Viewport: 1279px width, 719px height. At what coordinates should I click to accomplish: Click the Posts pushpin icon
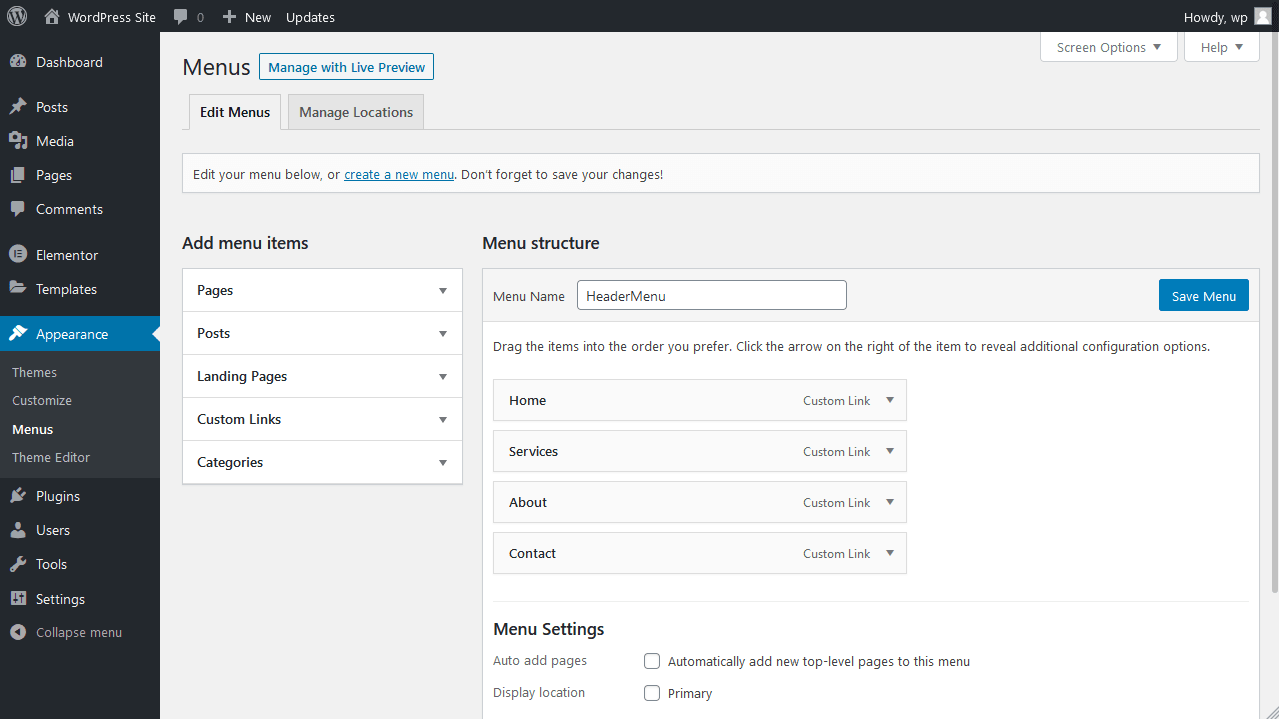[18, 107]
